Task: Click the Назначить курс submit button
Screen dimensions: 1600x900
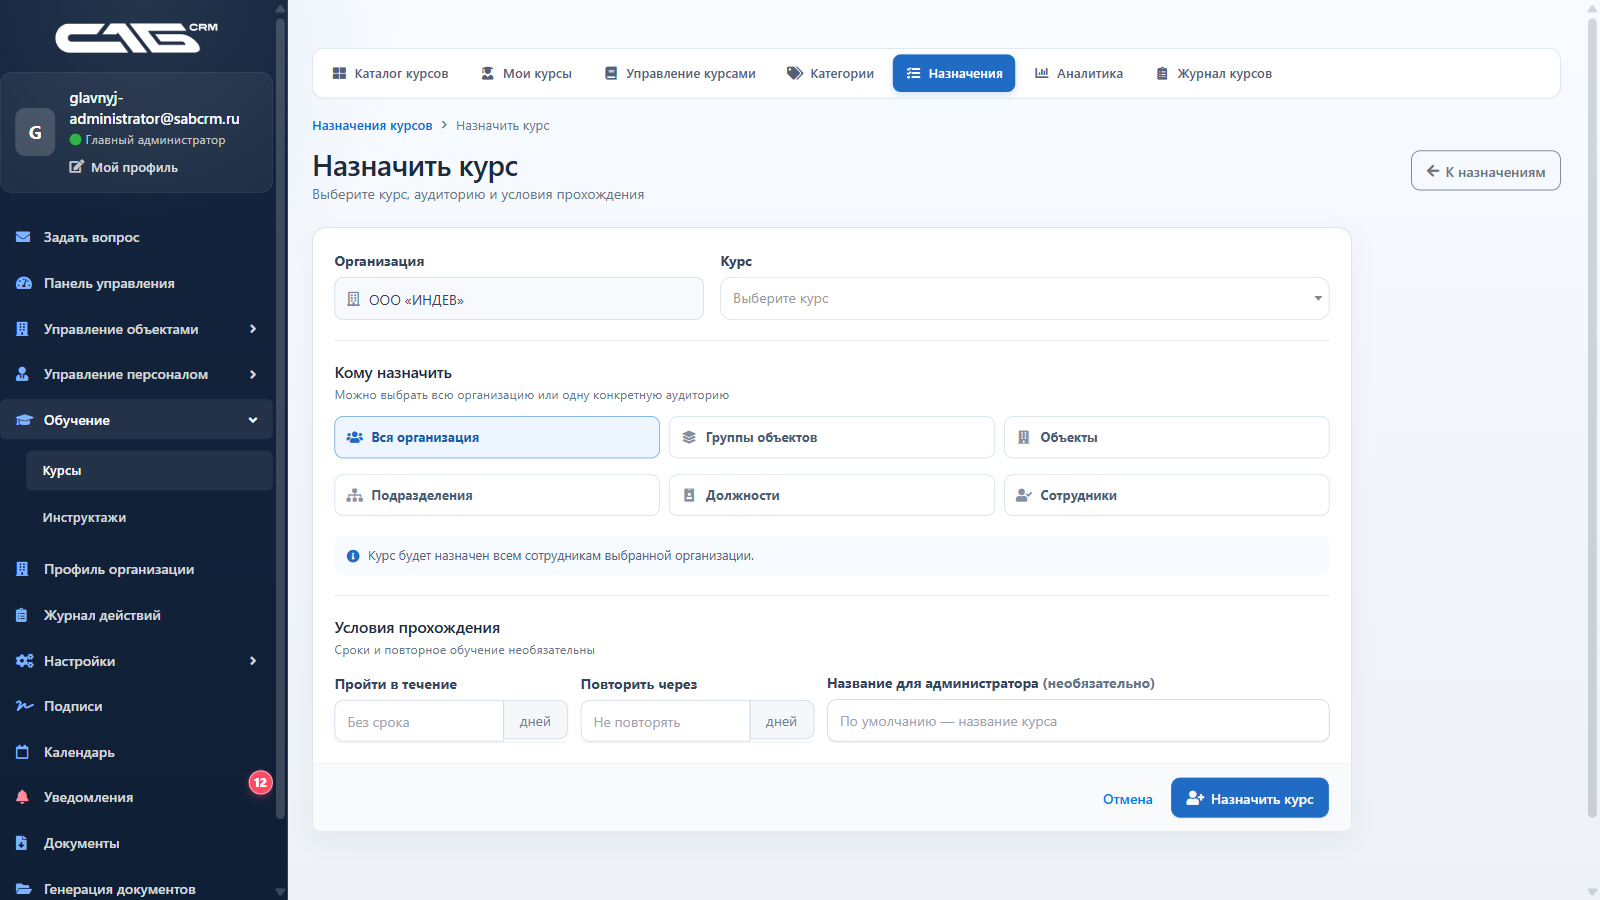Action: point(1249,798)
